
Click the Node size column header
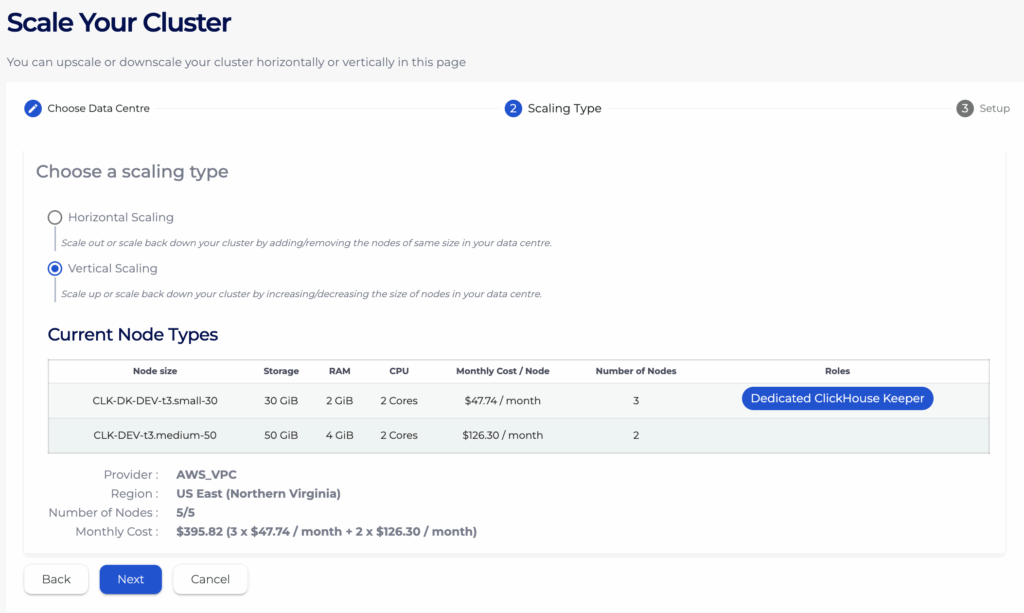click(x=154, y=371)
